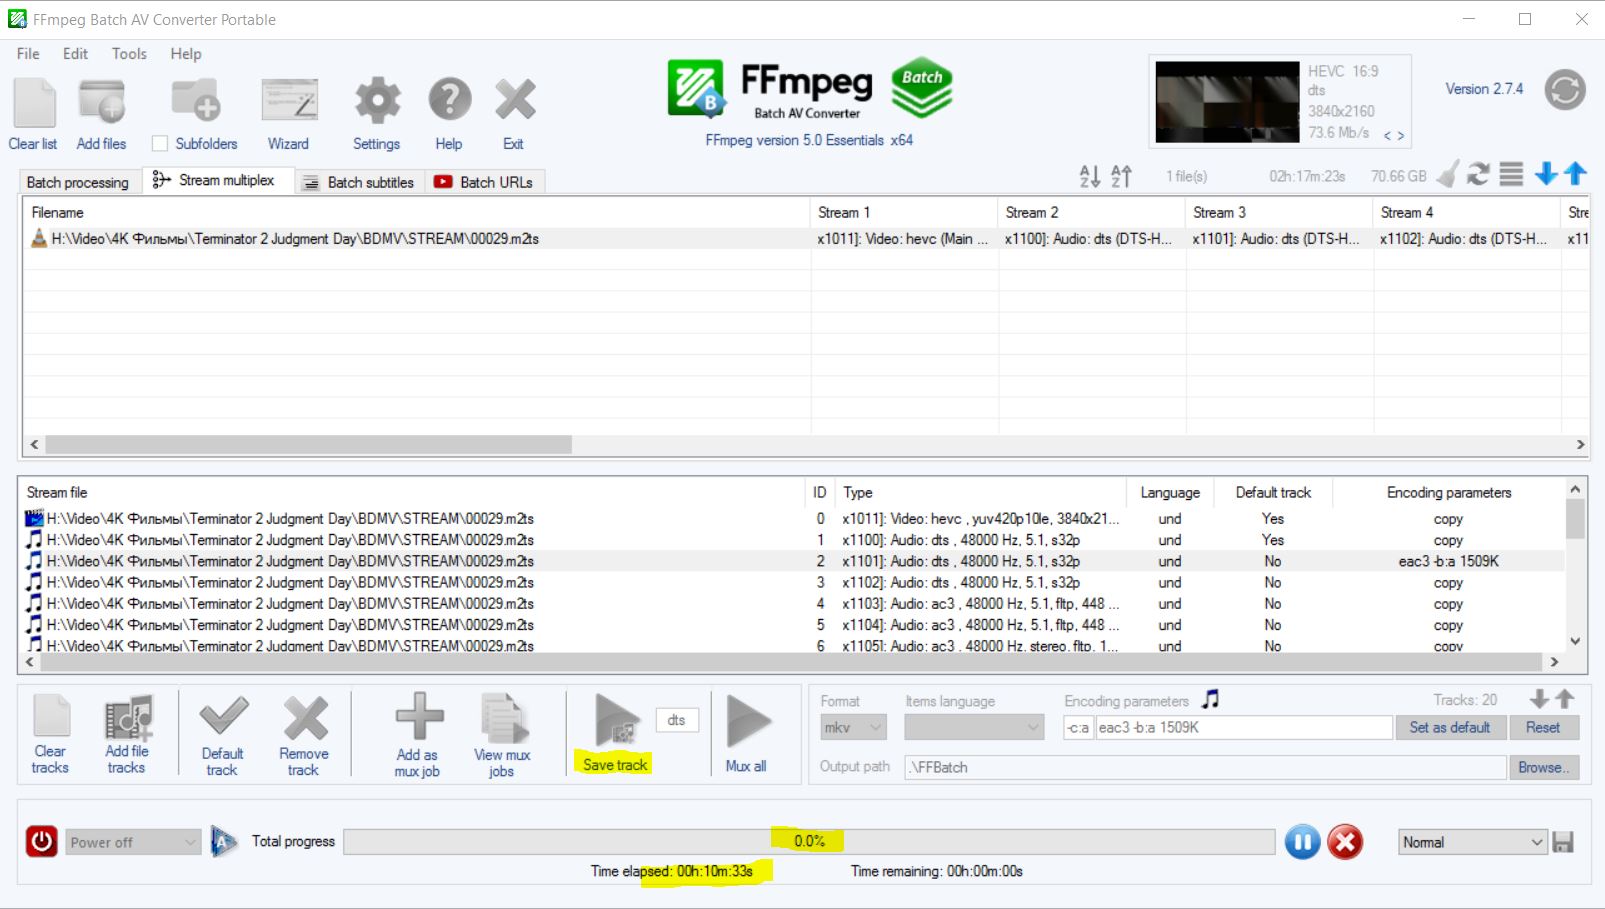The width and height of the screenshot is (1605, 909).
Task: Click Add as mux job
Action: coord(418,720)
